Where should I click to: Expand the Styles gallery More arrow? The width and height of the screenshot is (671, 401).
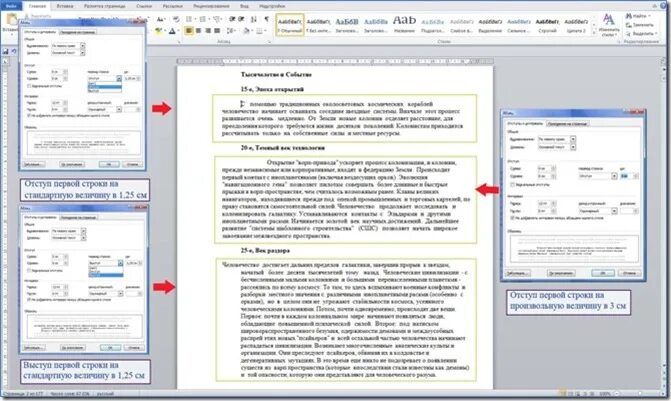point(593,33)
